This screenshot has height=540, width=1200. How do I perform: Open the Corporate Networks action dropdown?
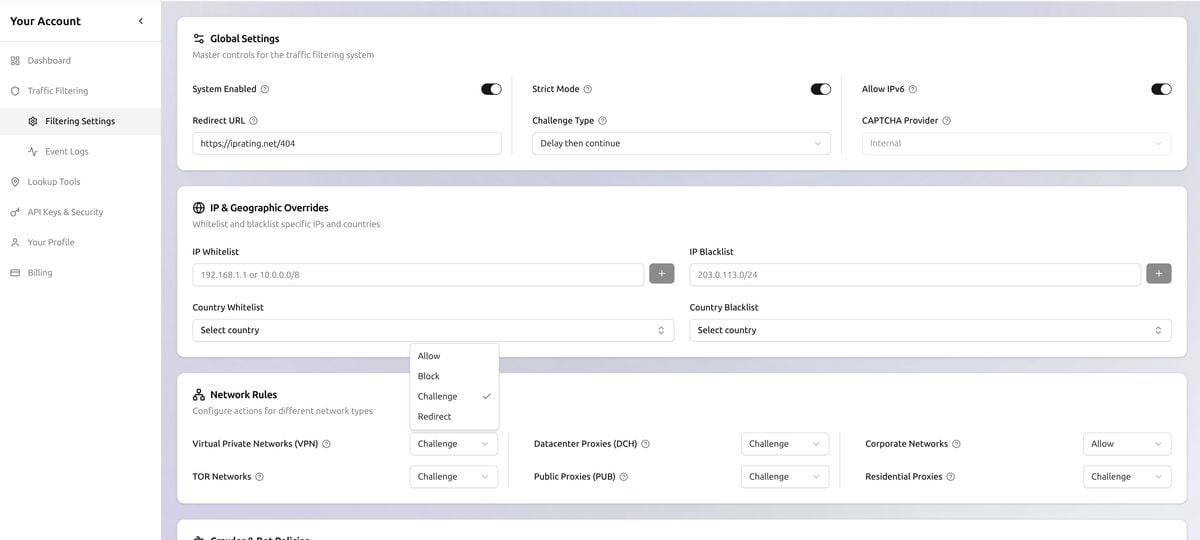pyautogui.click(x=1127, y=444)
